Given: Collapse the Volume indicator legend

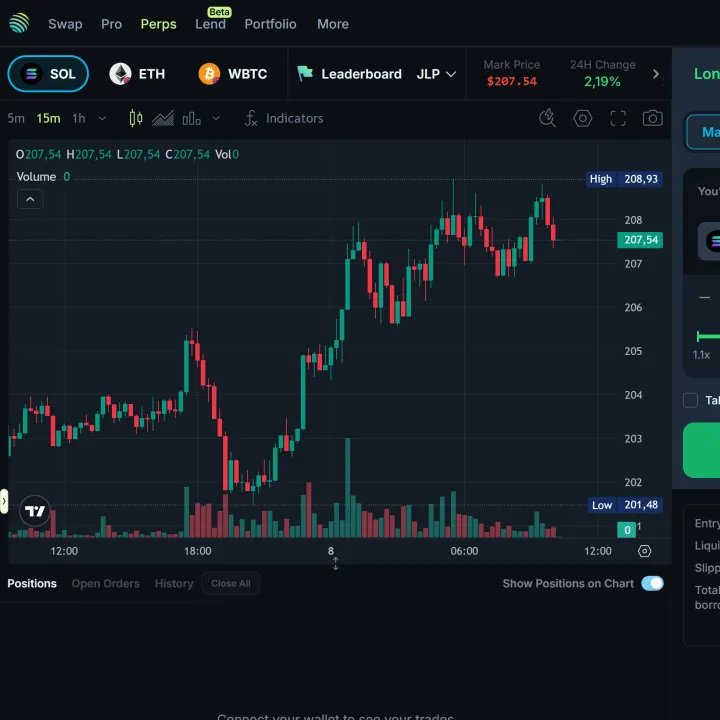Looking at the screenshot, I should (30, 199).
